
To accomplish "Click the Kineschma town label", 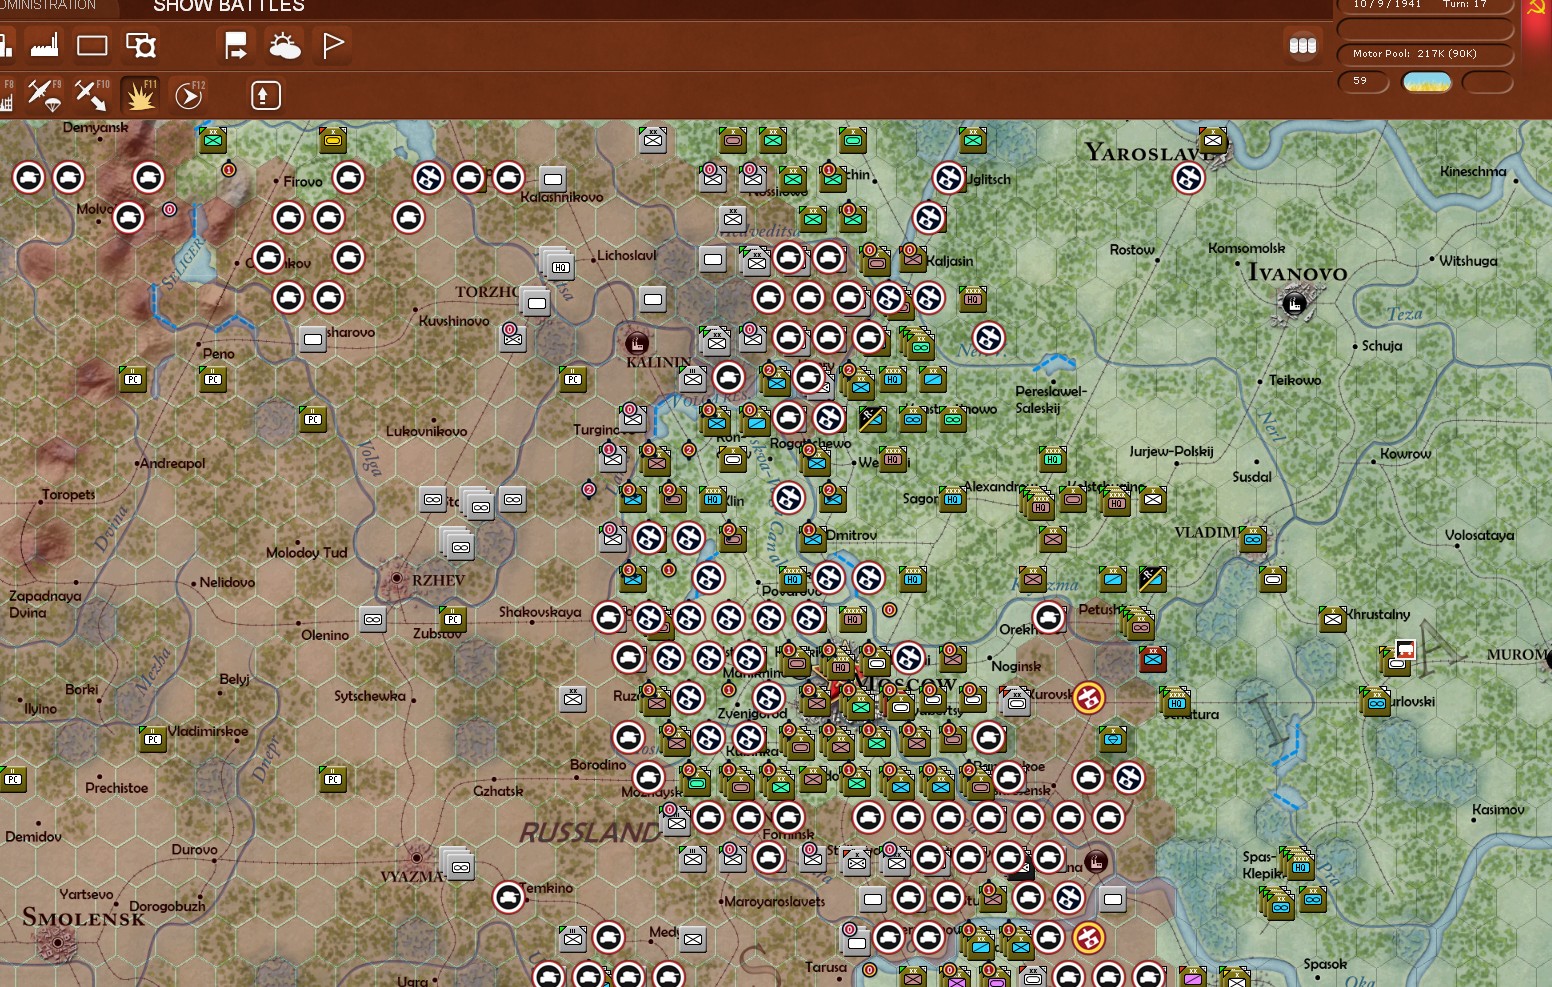I will click(1473, 171).
